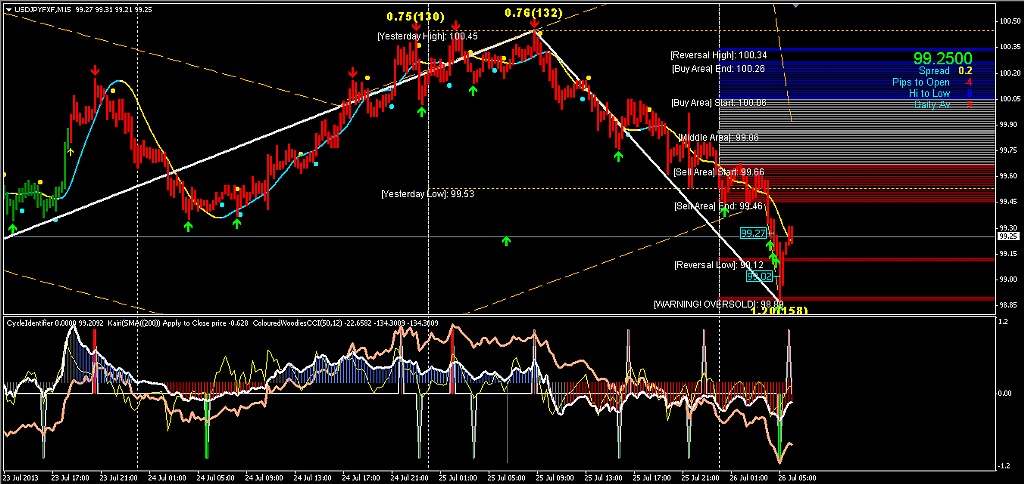Click the 98.85 price scale label
The height and width of the screenshot is (484, 1024).
click(1009, 305)
